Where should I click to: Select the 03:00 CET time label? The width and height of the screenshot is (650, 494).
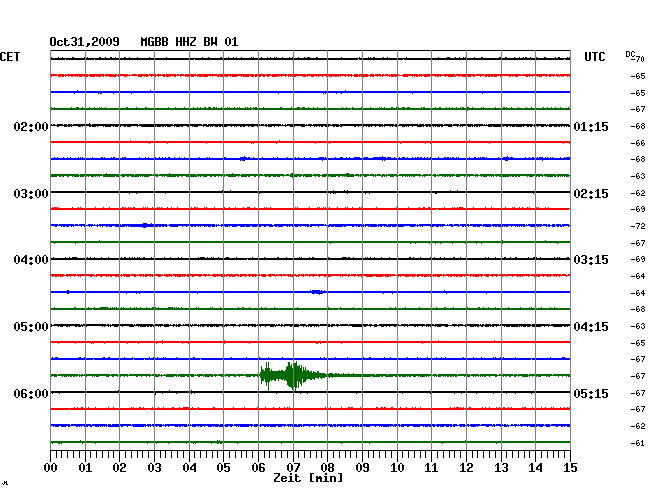point(31,194)
